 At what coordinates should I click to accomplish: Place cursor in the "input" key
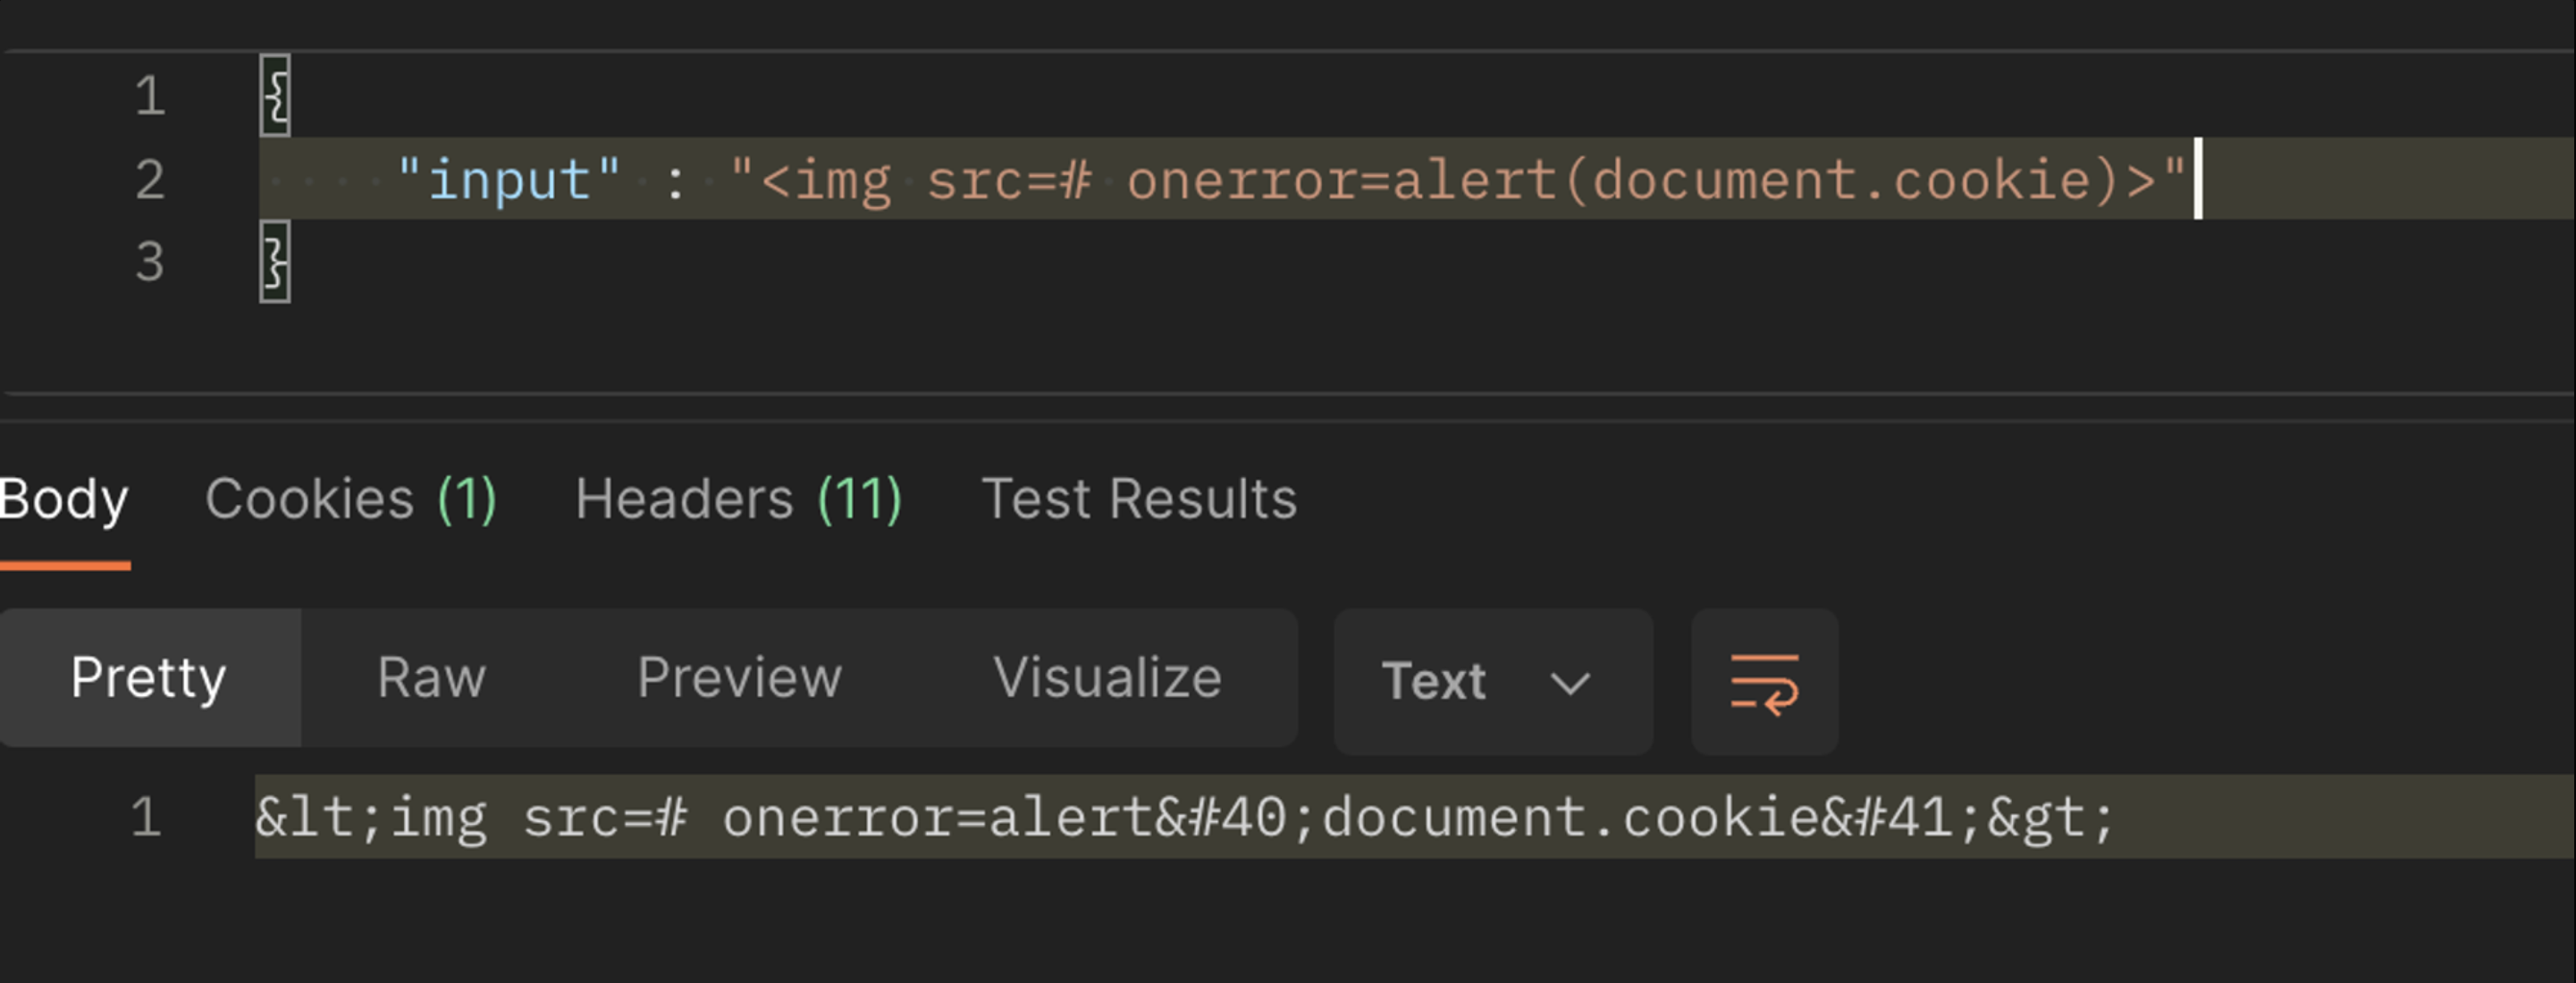509,181
